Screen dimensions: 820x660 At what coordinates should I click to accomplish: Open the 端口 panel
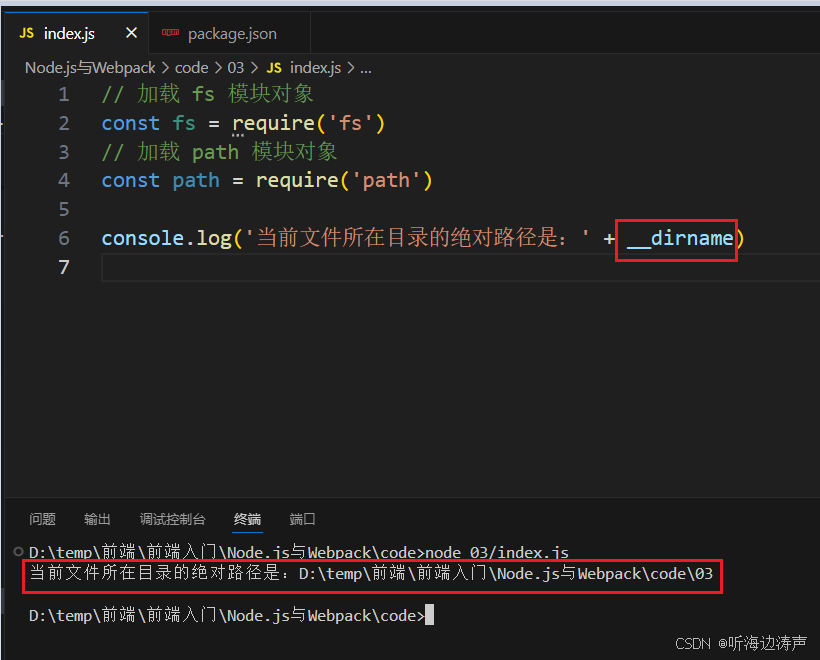(302, 519)
